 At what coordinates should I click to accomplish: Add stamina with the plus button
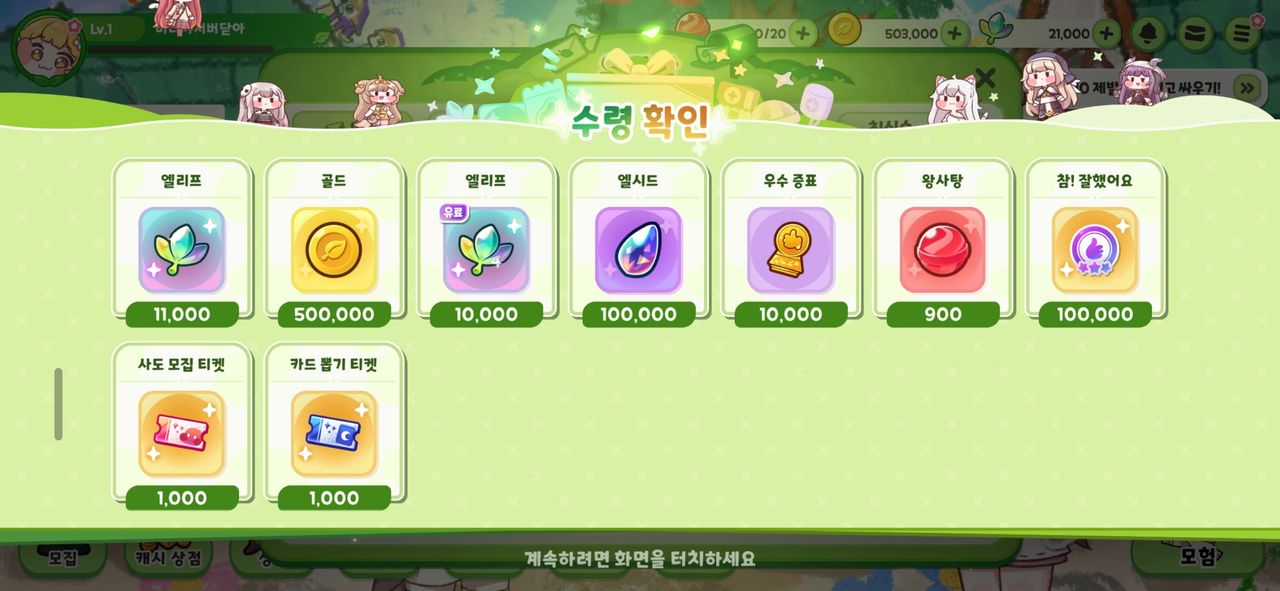pos(802,33)
